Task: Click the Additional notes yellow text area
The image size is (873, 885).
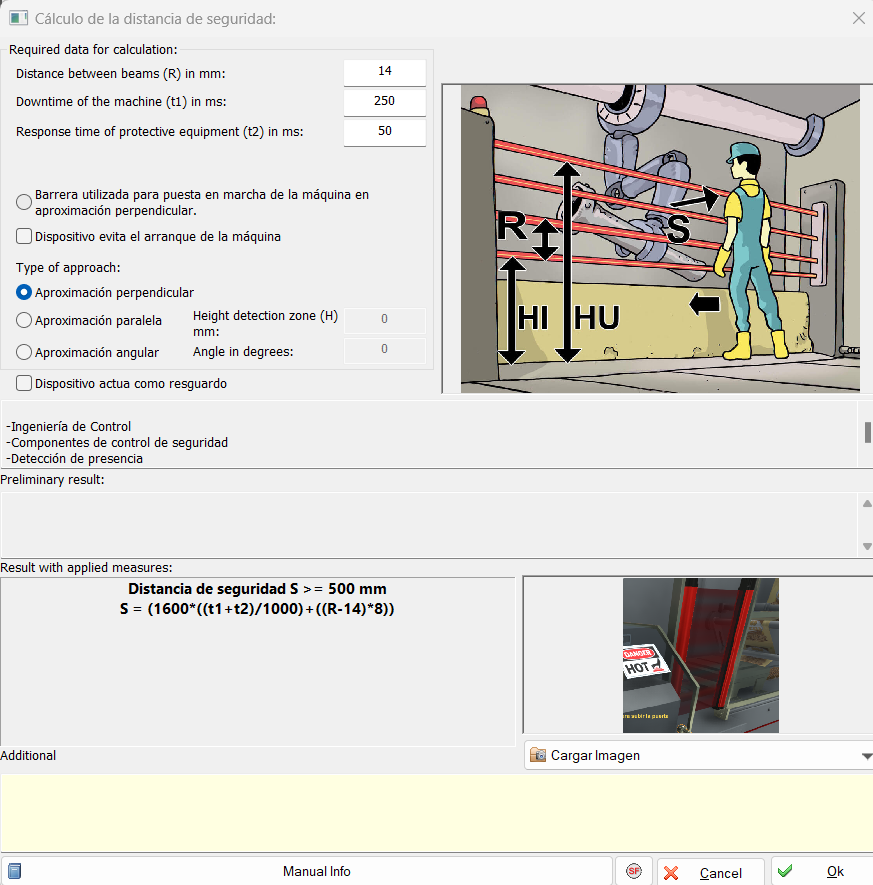Action: pyautogui.click(x=436, y=812)
